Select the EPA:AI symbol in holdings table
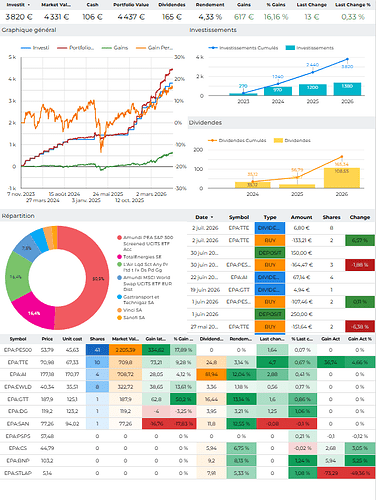The width and height of the screenshot is (376, 500). pos(18,375)
